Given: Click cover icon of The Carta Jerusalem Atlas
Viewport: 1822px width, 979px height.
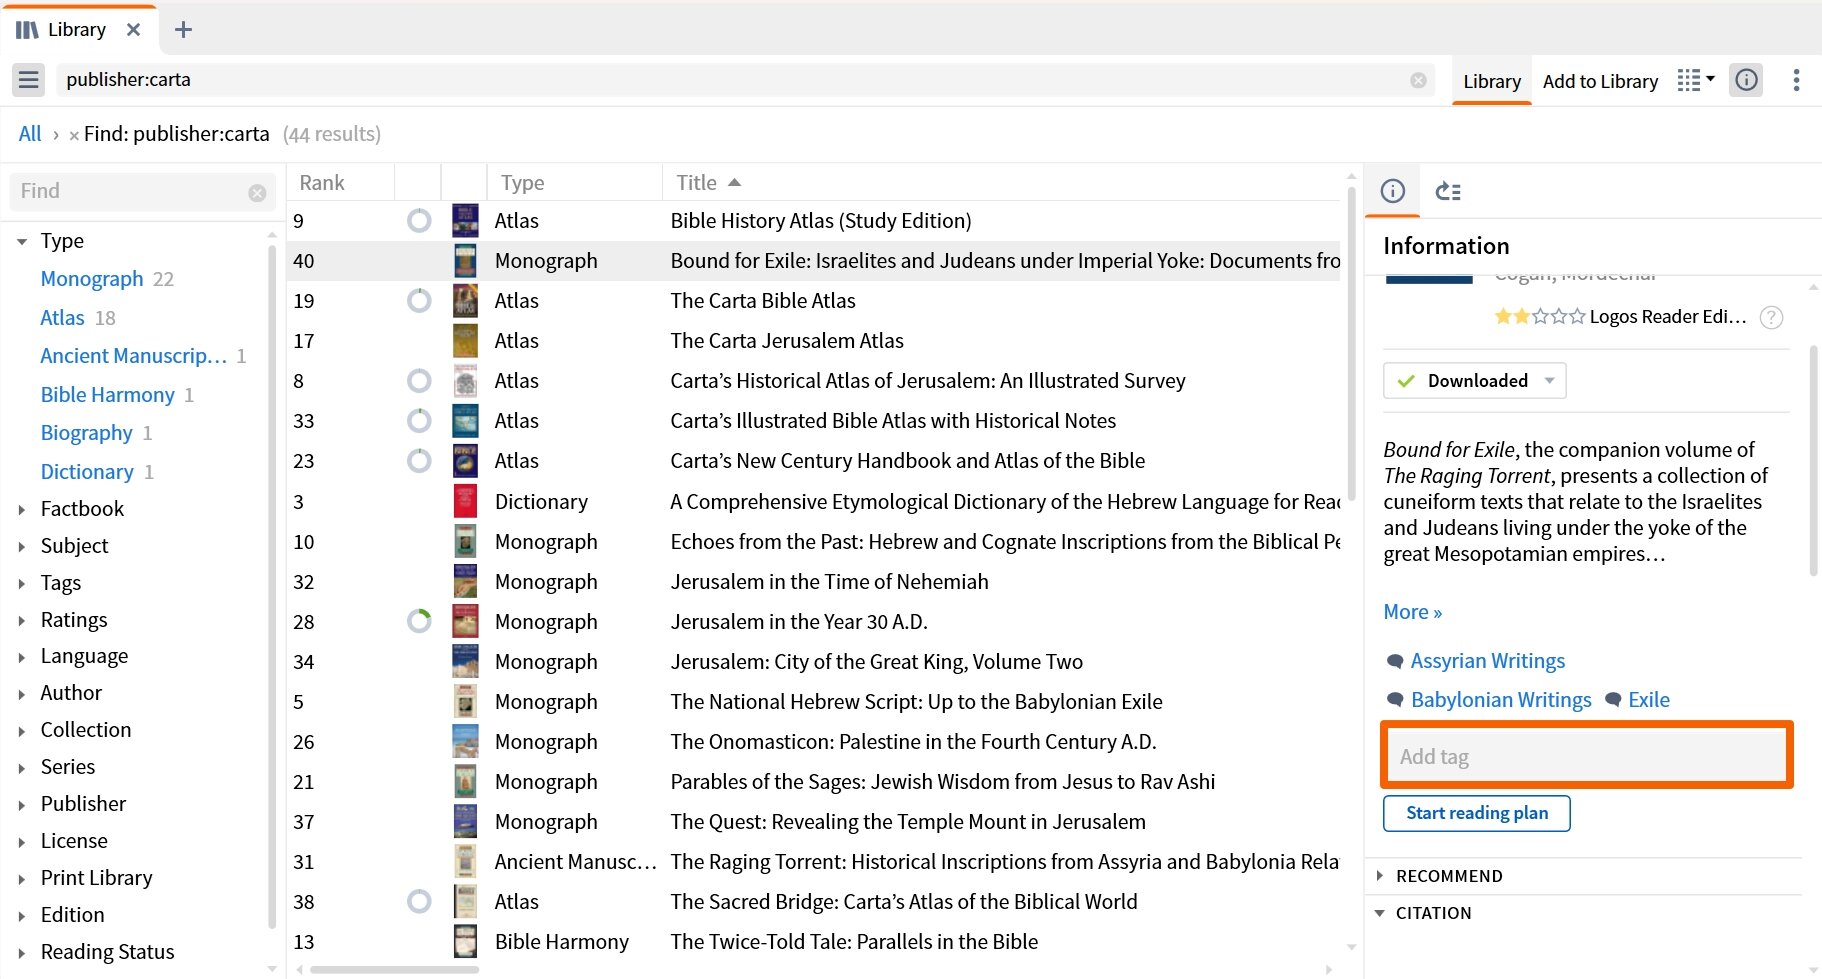Looking at the screenshot, I should (x=465, y=341).
